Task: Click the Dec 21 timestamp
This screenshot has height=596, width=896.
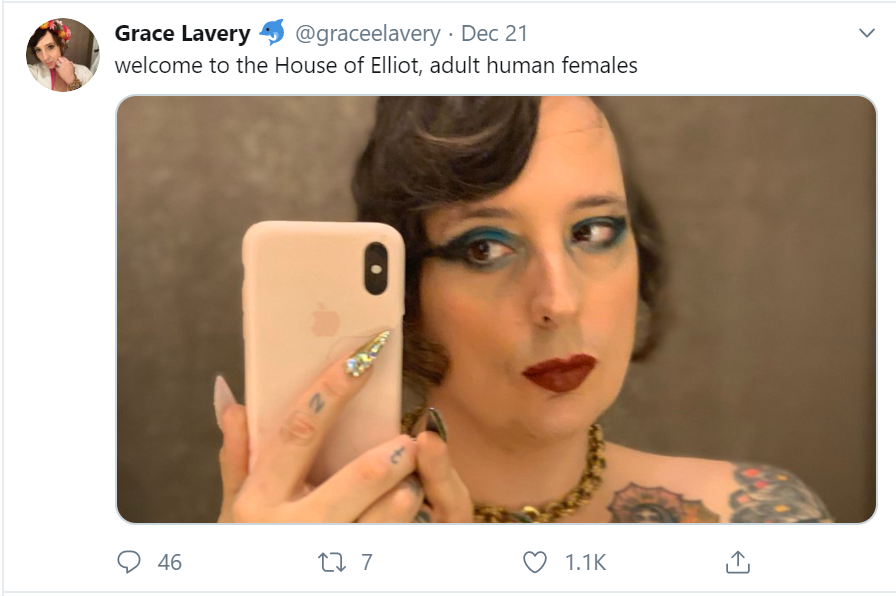Action: [x=494, y=33]
